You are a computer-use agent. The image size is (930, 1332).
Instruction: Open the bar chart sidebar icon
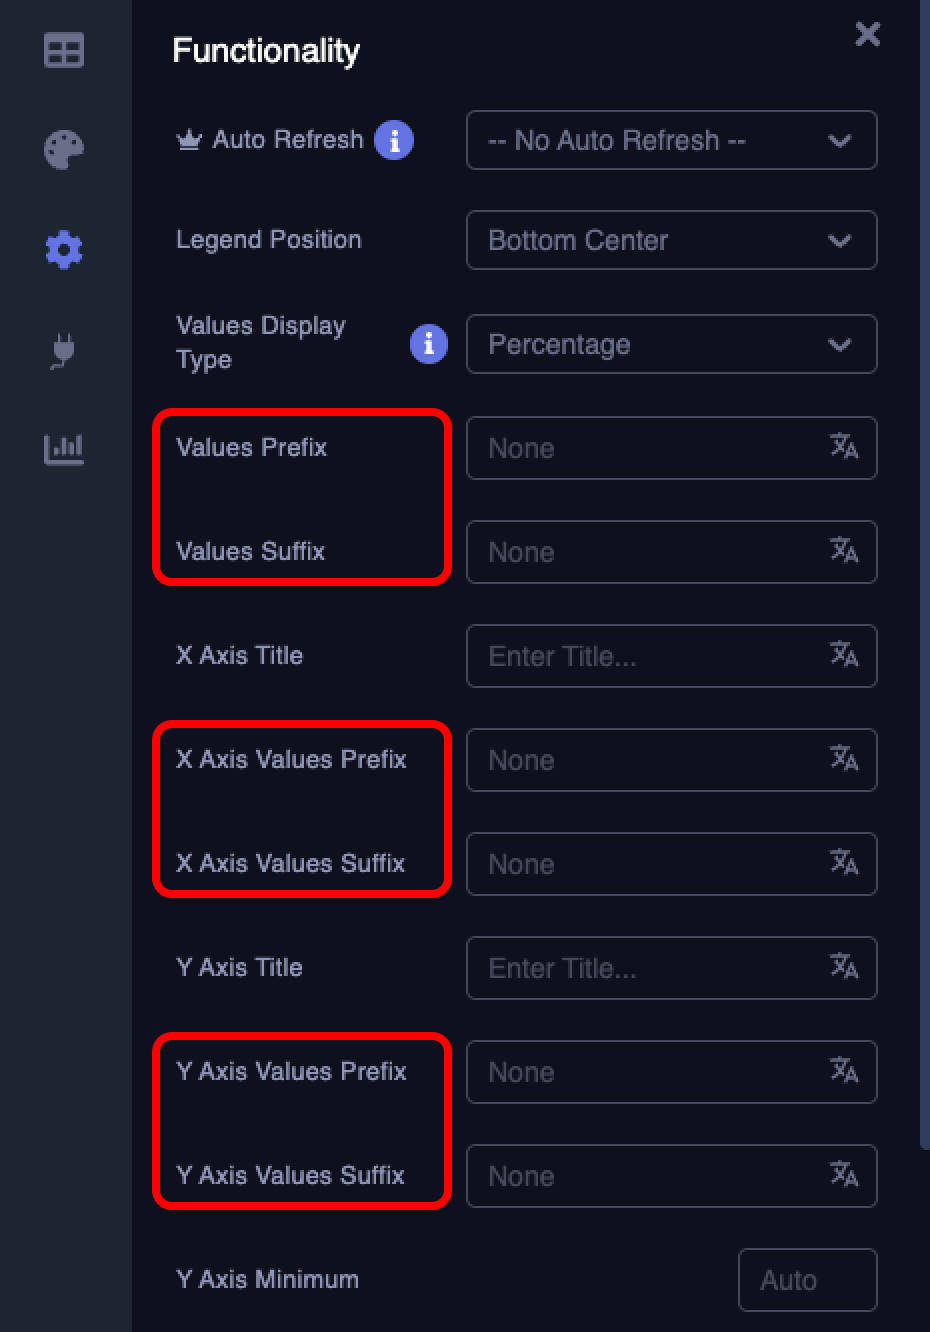(64, 449)
